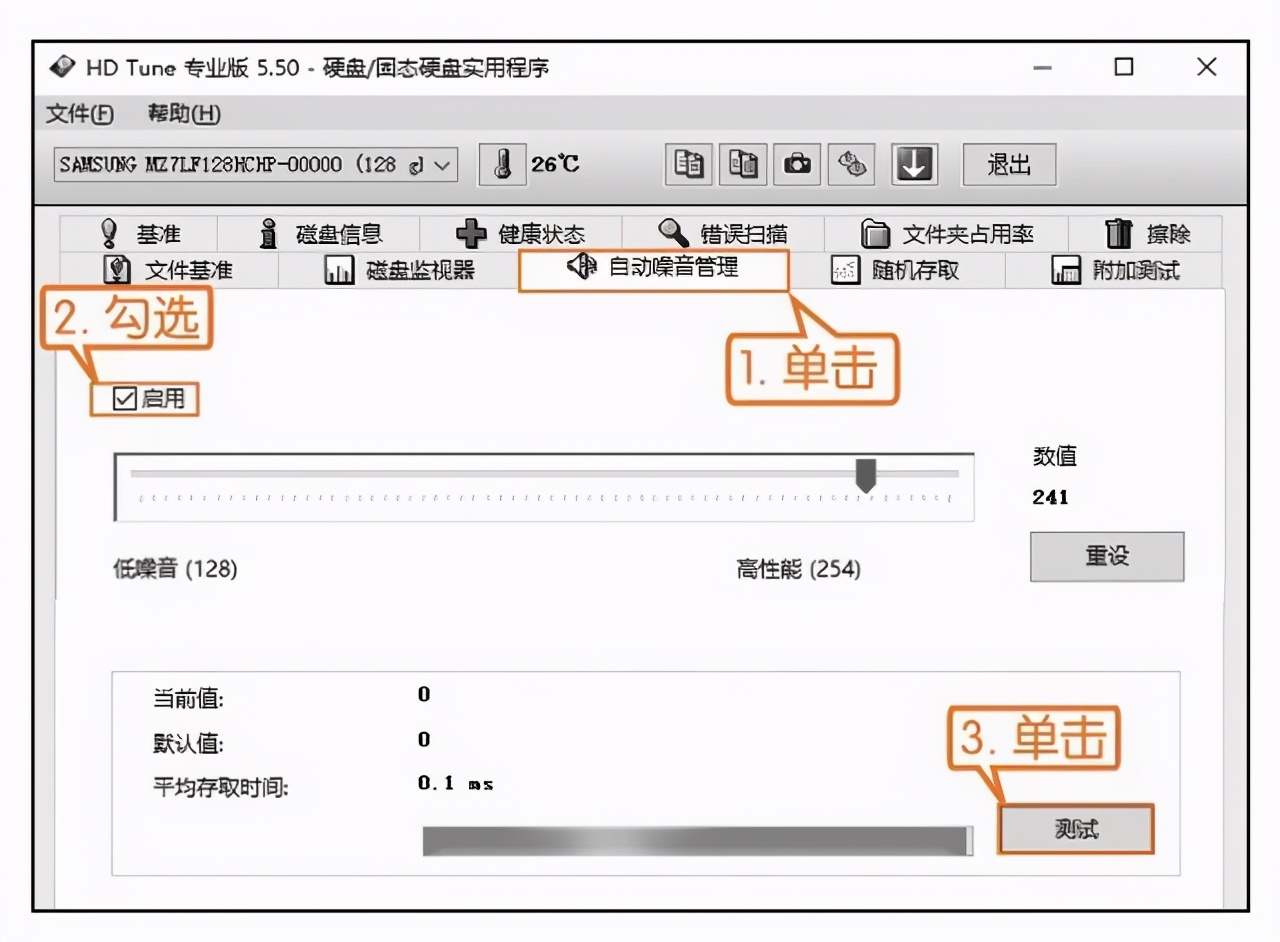Click the 重设 reset button
This screenshot has height=942, width=1280.
pos(1107,556)
